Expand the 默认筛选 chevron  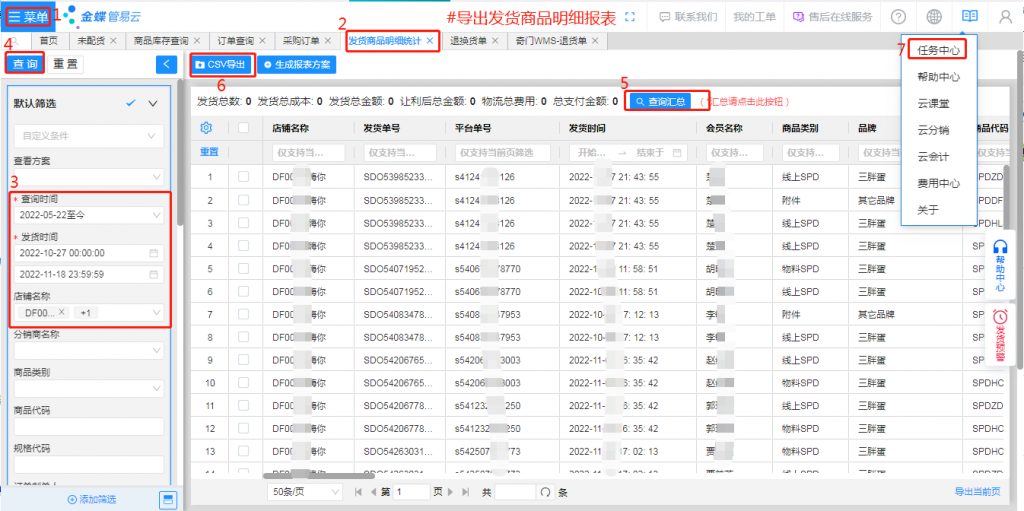click(x=153, y=103)
